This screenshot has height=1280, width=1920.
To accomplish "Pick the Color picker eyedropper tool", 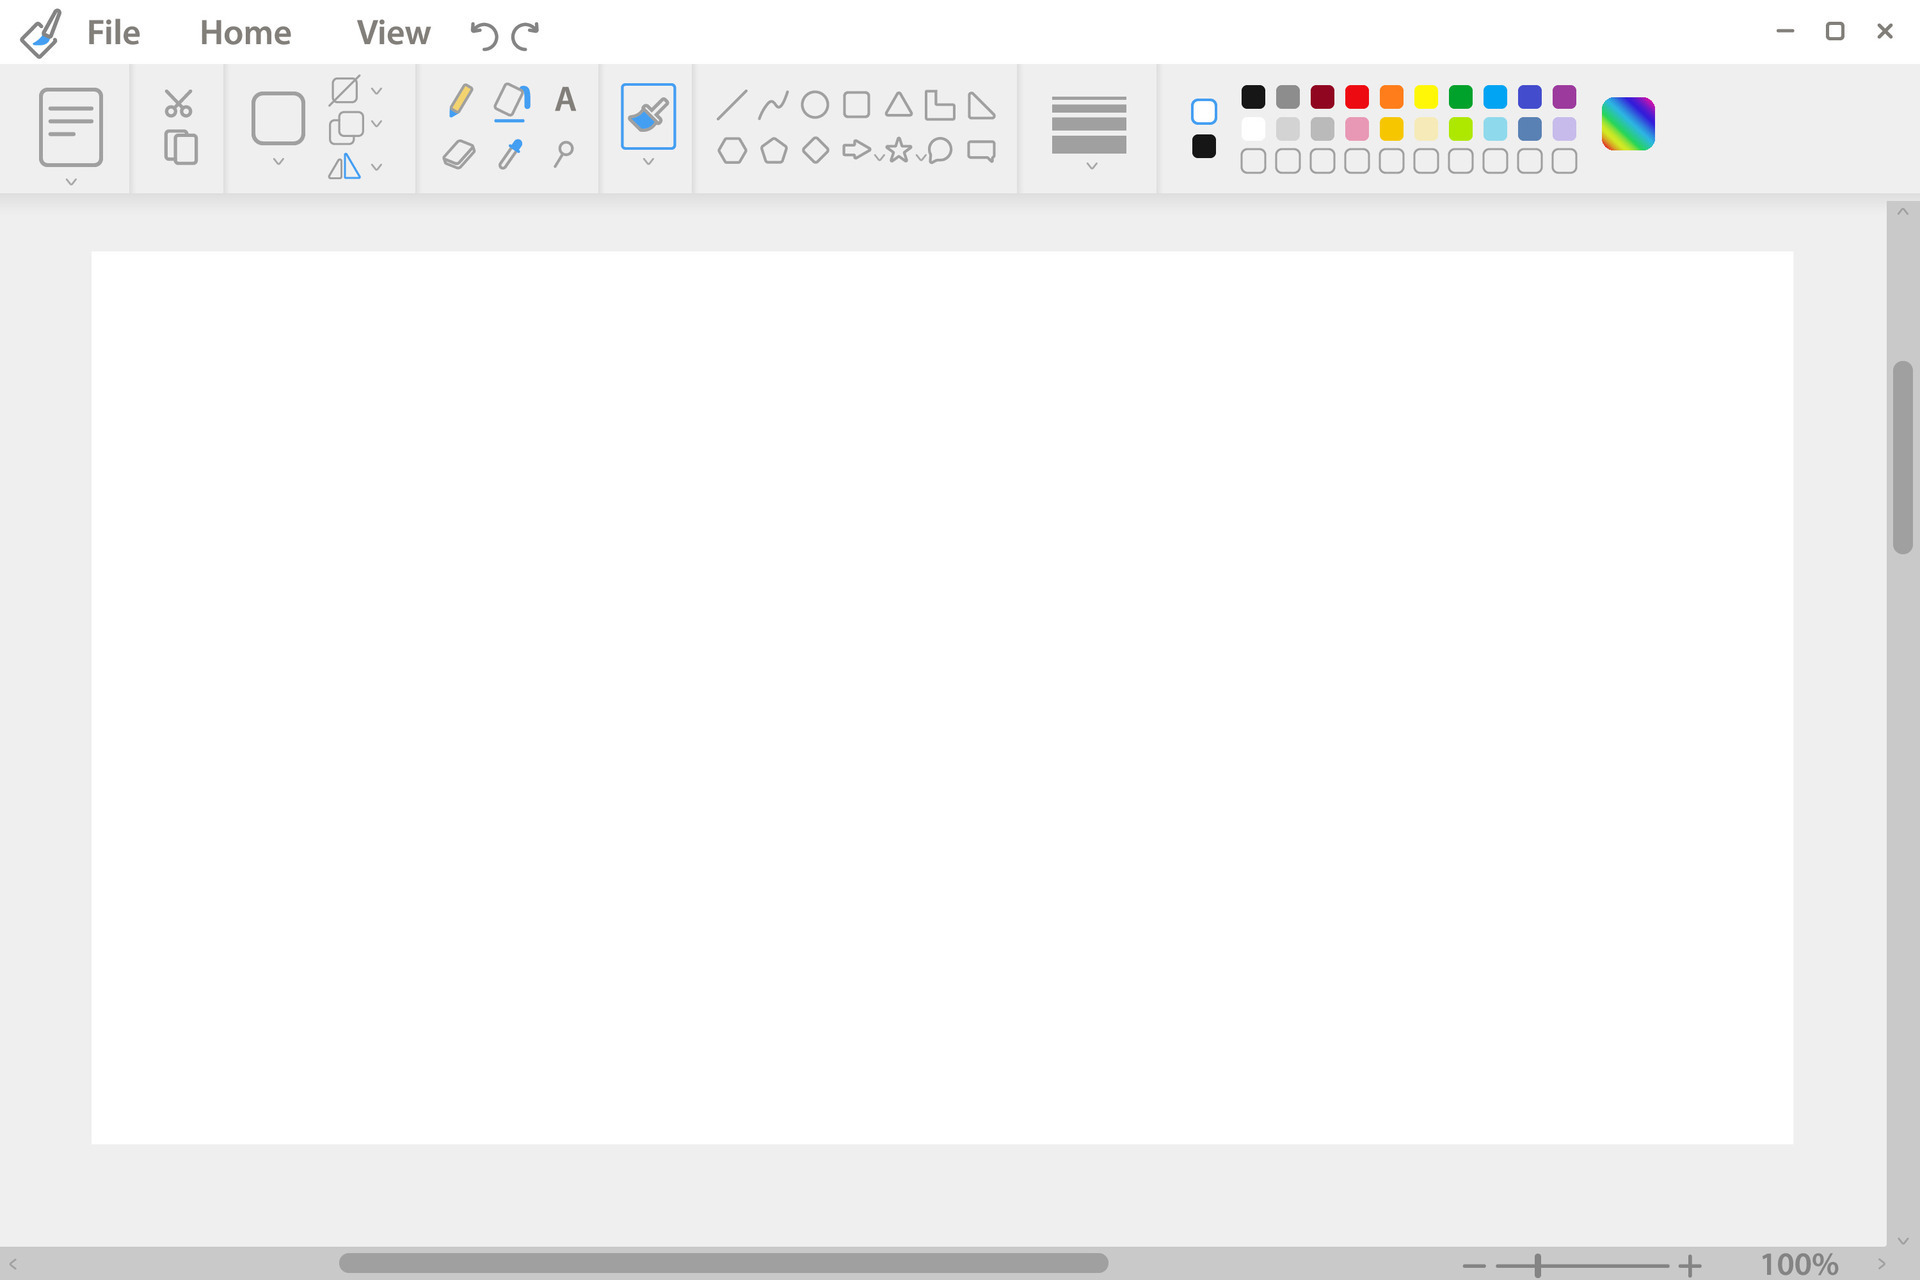I will pos(512,152).
